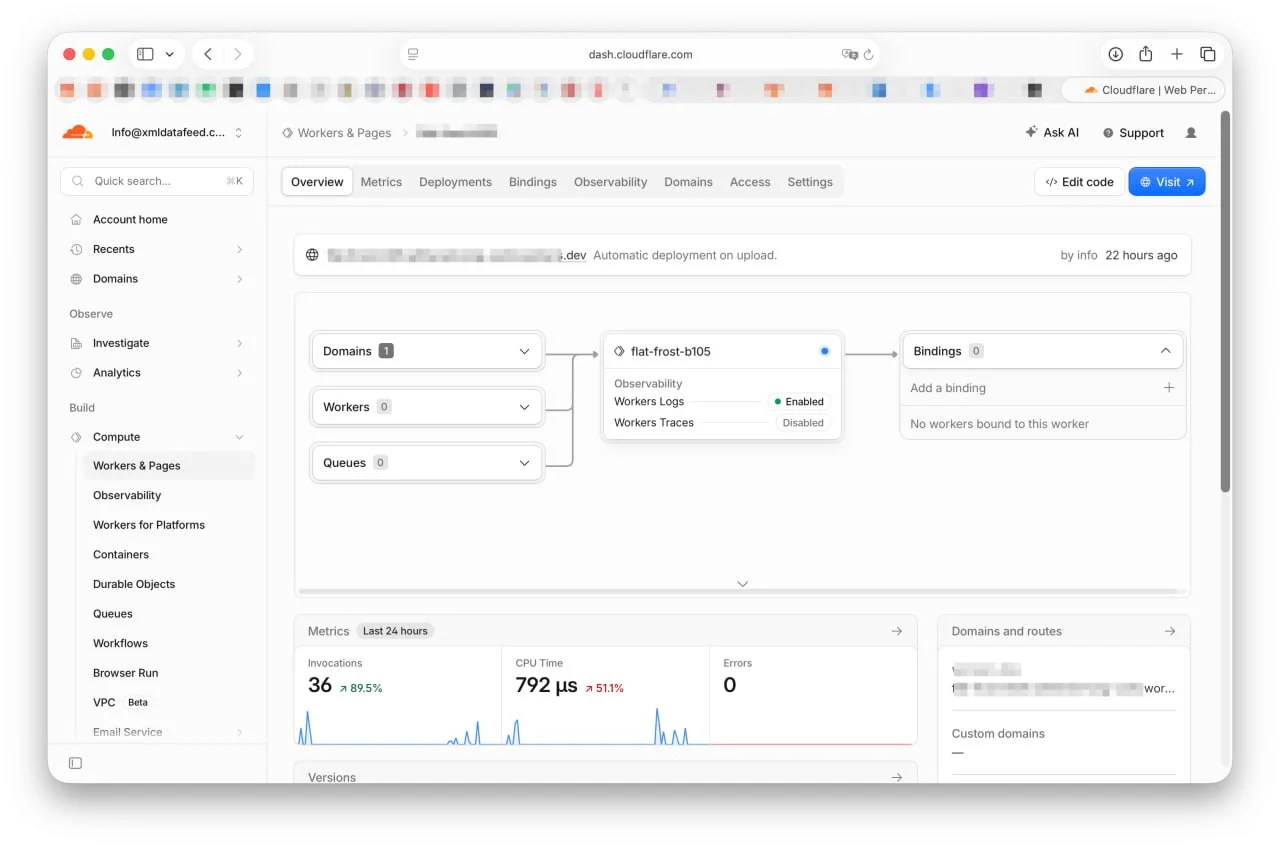Expand the Queues dropdown node
Viewport: 1280px width, 846px height.
427,463
